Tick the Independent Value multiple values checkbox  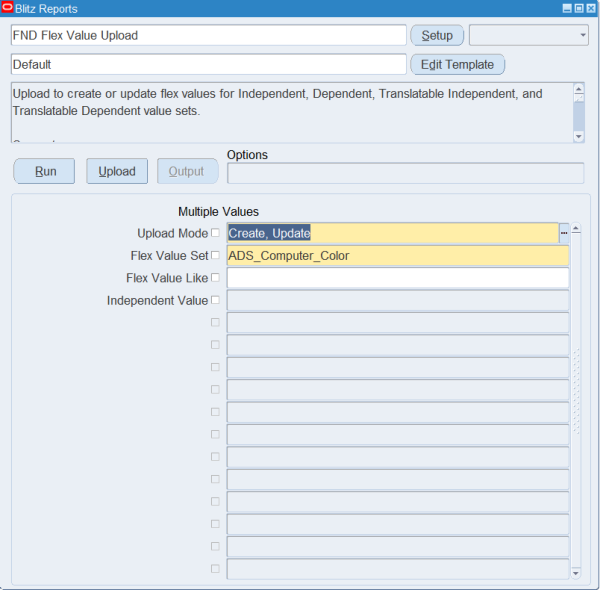215,300
